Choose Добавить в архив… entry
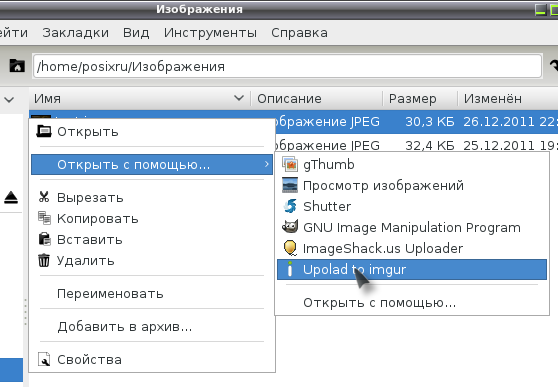 (152, 326)
